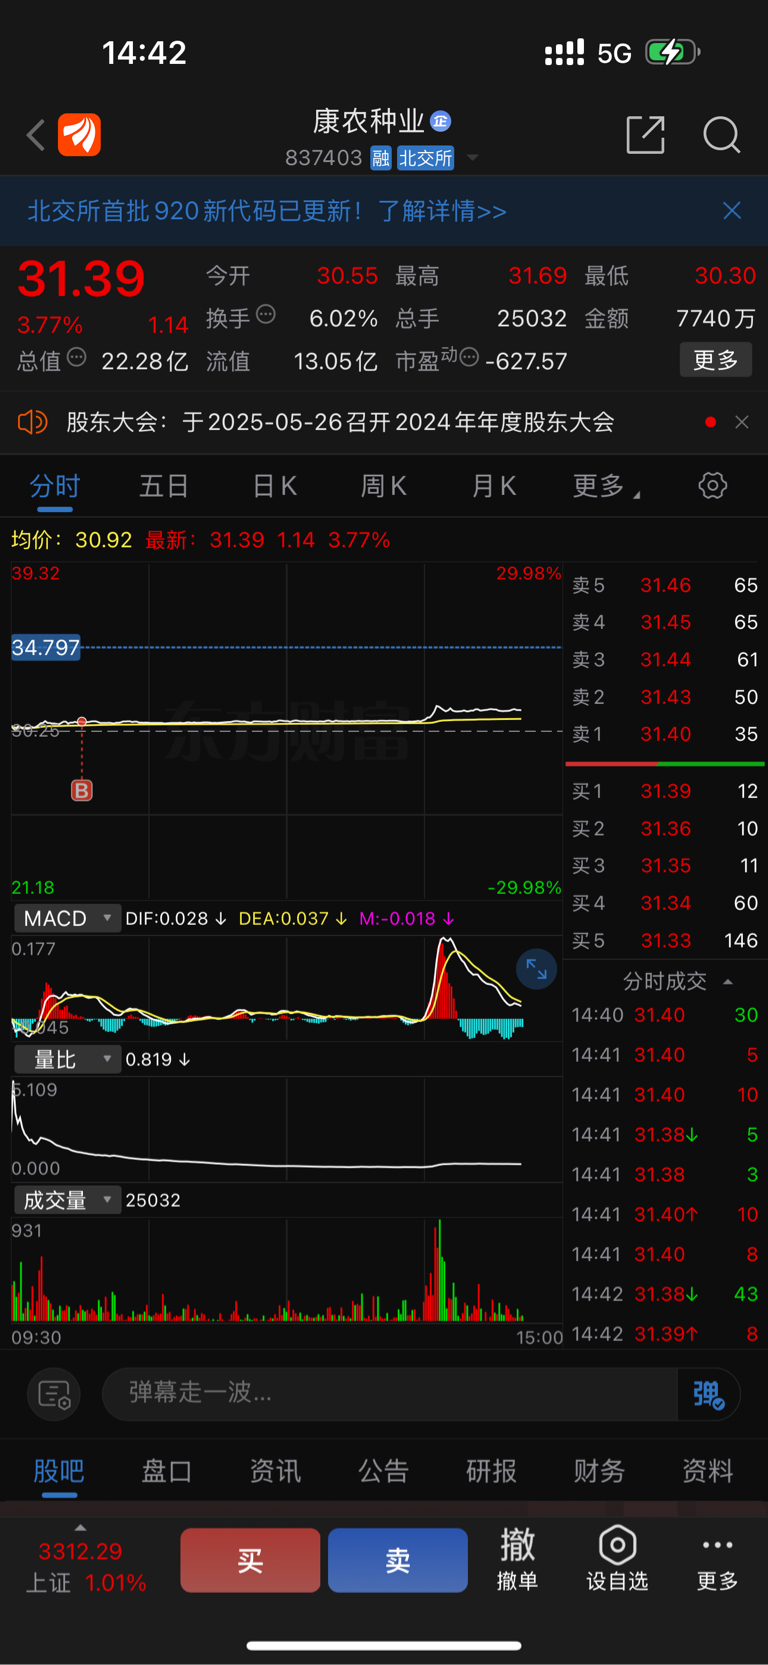The height and width of the screenshot is (1665, 768).
Task: Select the 买2 order row at 31.36
Action: [x=665, y=828]
